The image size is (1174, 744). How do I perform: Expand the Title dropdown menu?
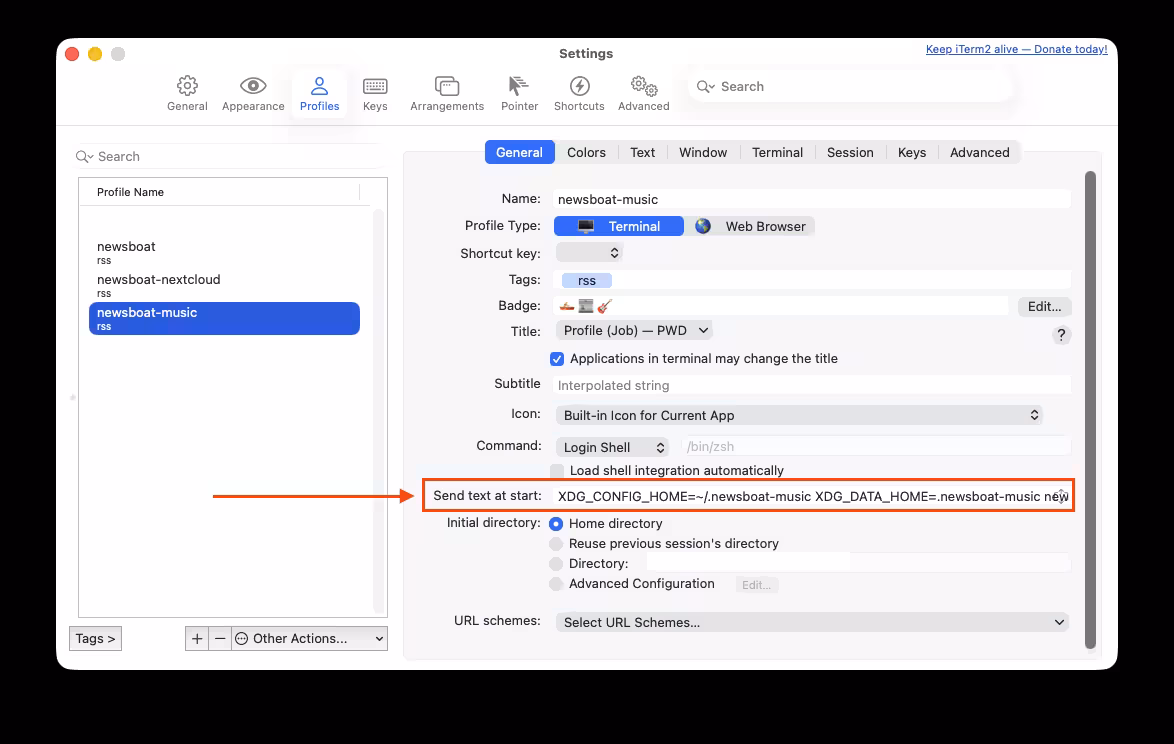coord(634,330)
